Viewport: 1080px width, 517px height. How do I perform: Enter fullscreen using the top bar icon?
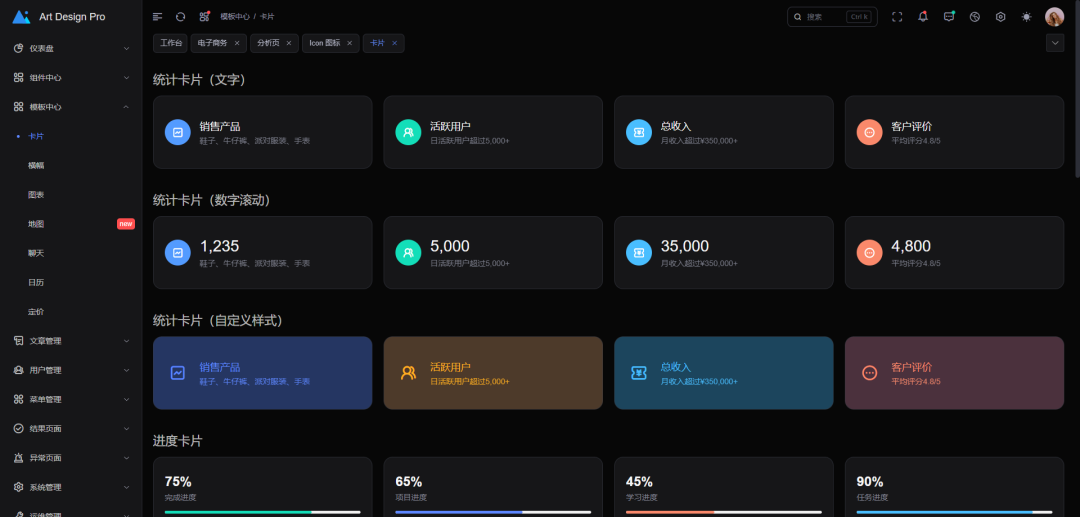897,17
